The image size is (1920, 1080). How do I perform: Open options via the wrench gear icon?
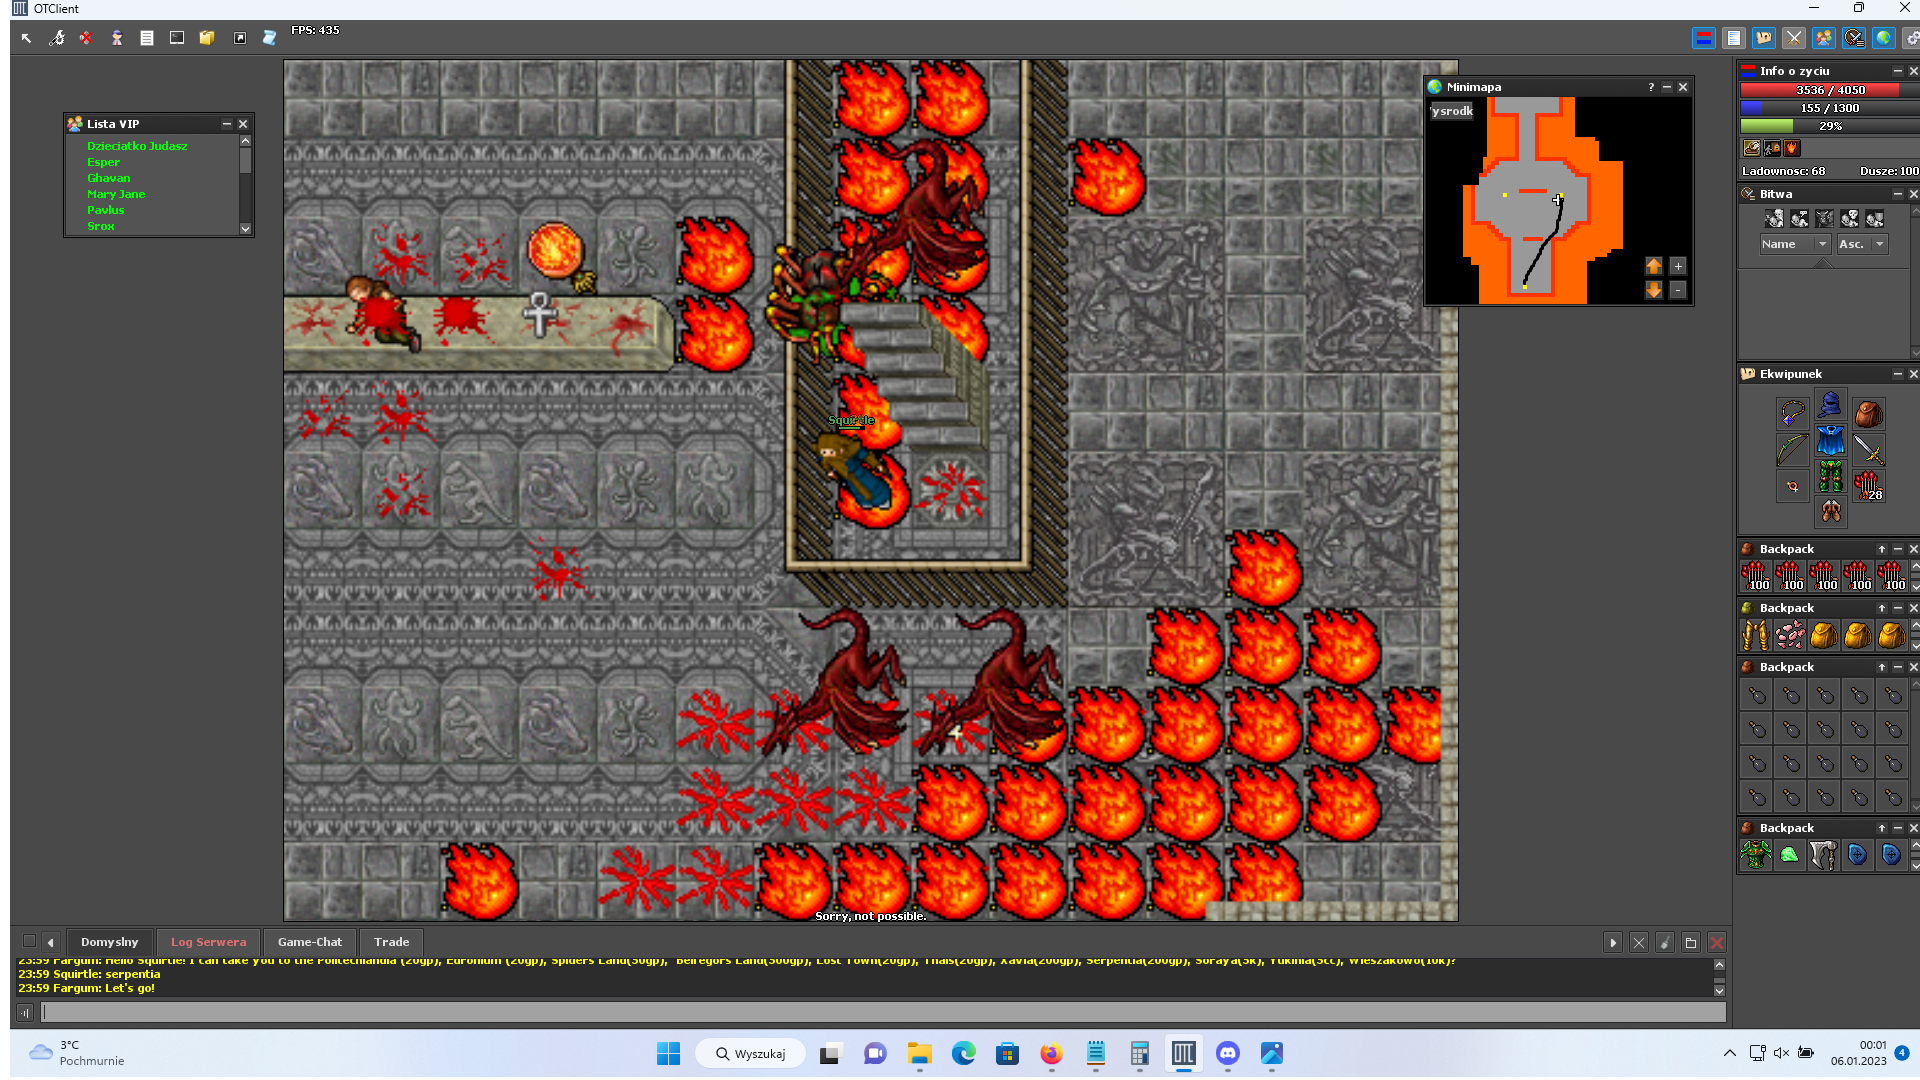[57, 38]
